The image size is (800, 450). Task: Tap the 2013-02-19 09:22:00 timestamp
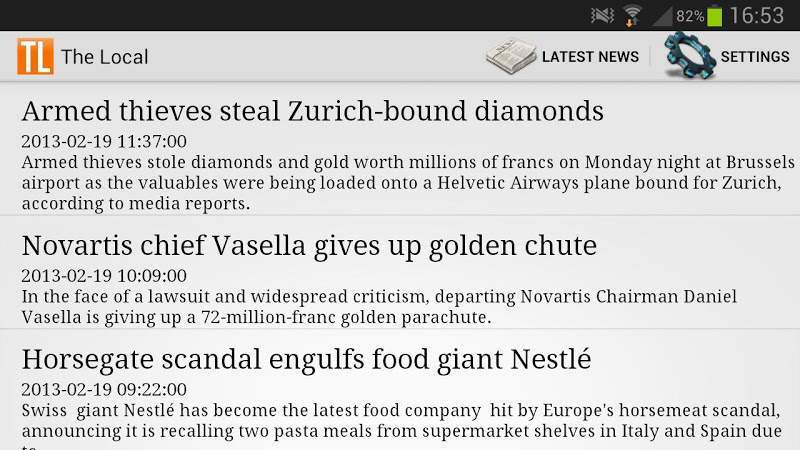click(104, 390)
